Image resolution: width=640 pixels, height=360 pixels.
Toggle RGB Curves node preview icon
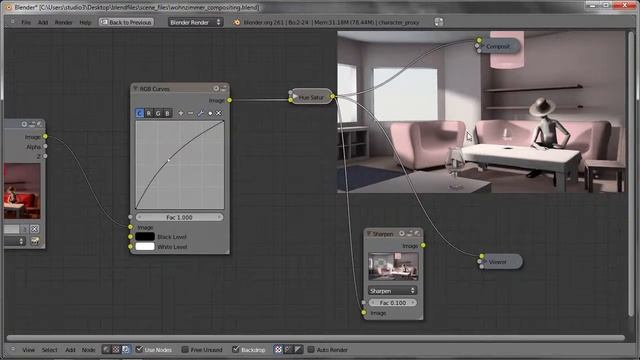pyautogui.click(x=216, y=88)
